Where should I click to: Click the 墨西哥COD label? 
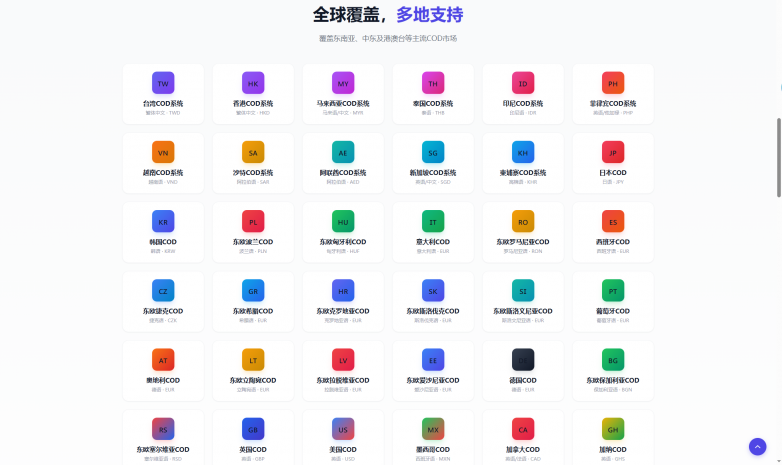433,450
